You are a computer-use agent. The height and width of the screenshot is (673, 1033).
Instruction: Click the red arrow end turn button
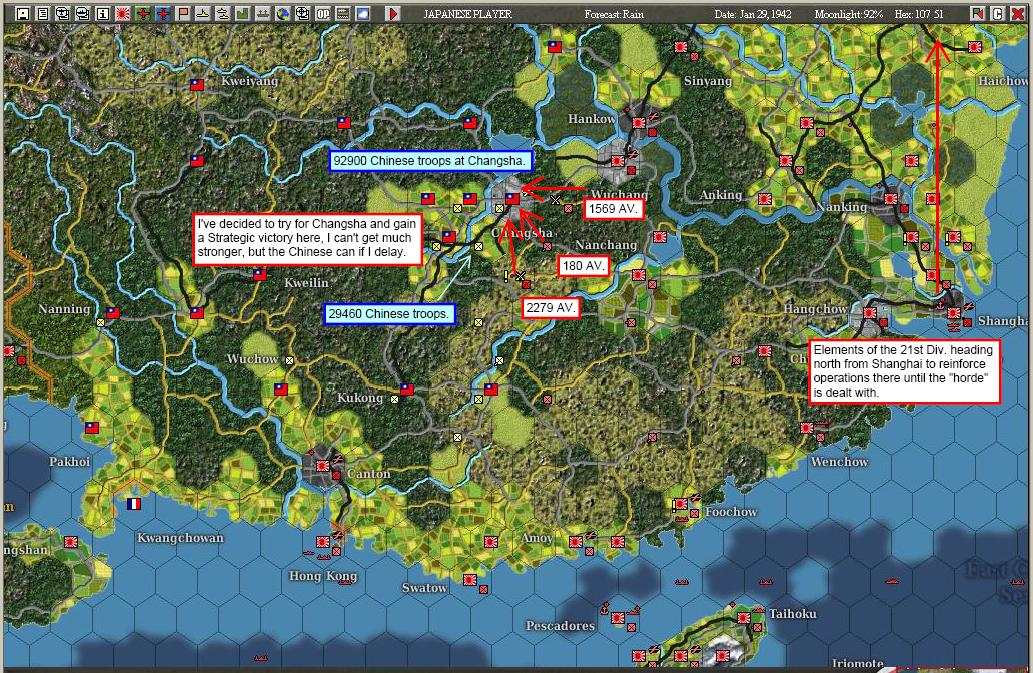point(393,13)
